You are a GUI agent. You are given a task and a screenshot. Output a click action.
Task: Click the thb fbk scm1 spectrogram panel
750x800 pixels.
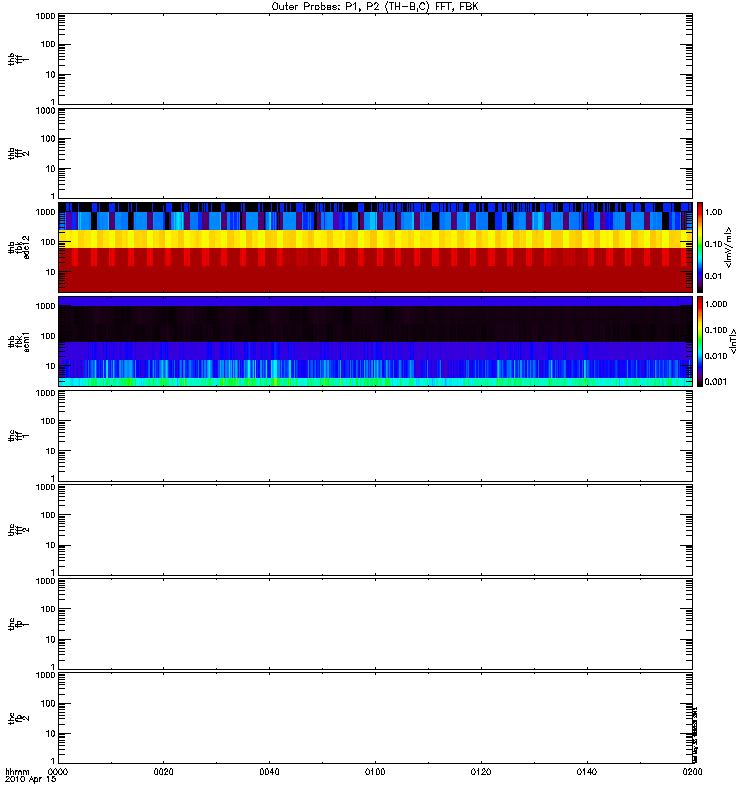coord(375,341)
